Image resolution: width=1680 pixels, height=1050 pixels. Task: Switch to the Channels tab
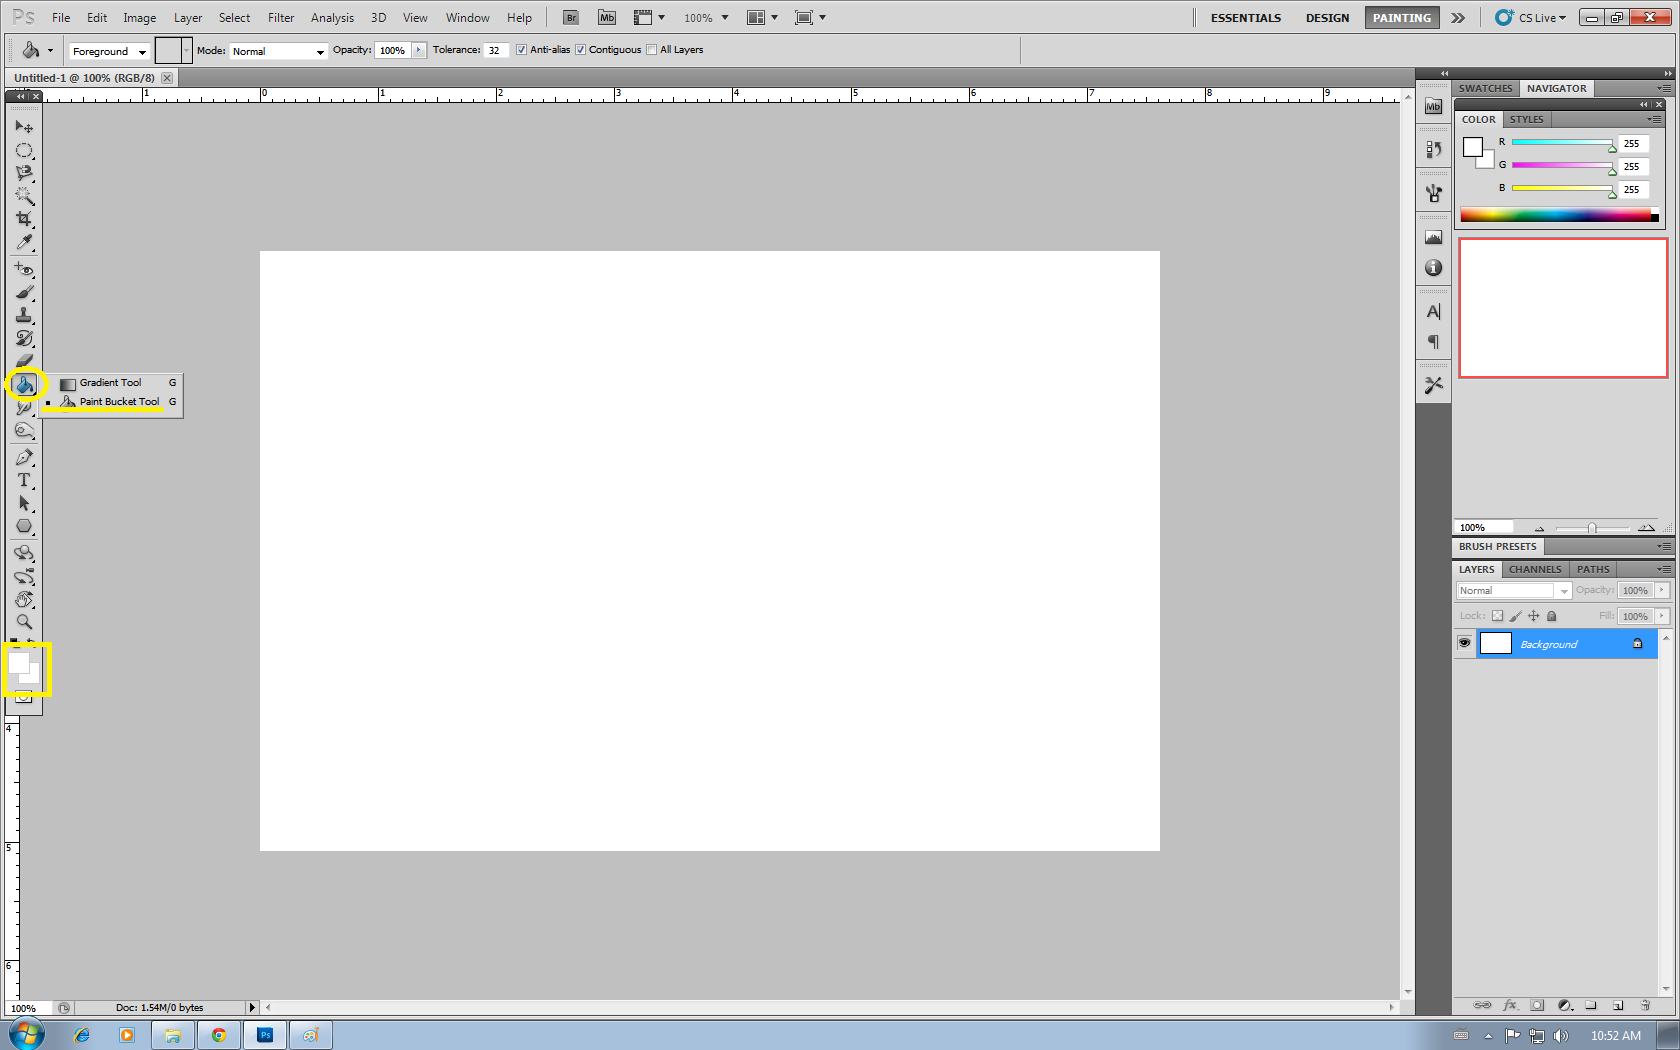coord(1535,569)
